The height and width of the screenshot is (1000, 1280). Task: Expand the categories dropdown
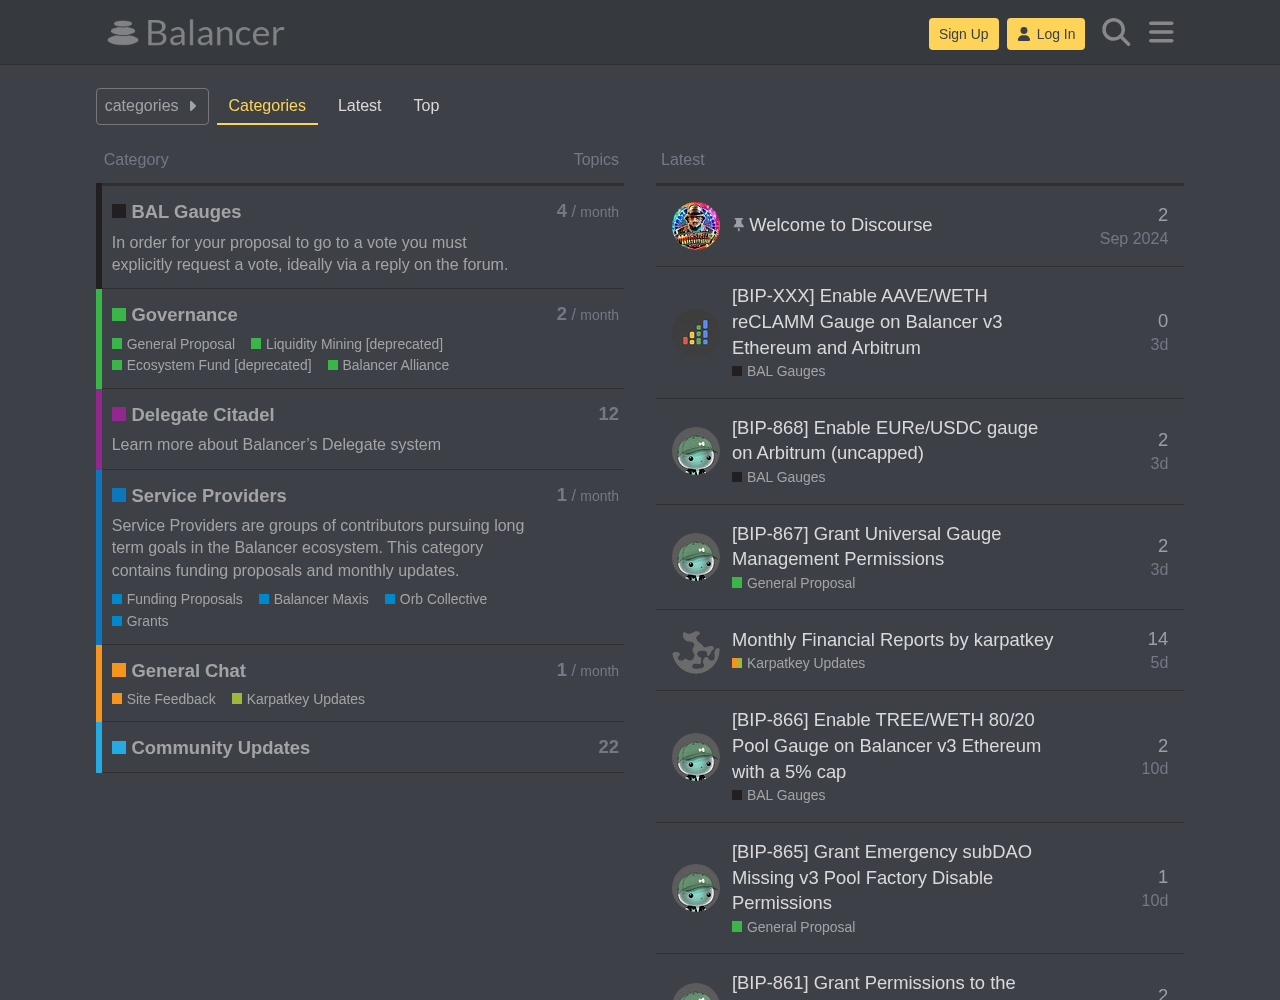pyautogui.click(x=152, y=106)
